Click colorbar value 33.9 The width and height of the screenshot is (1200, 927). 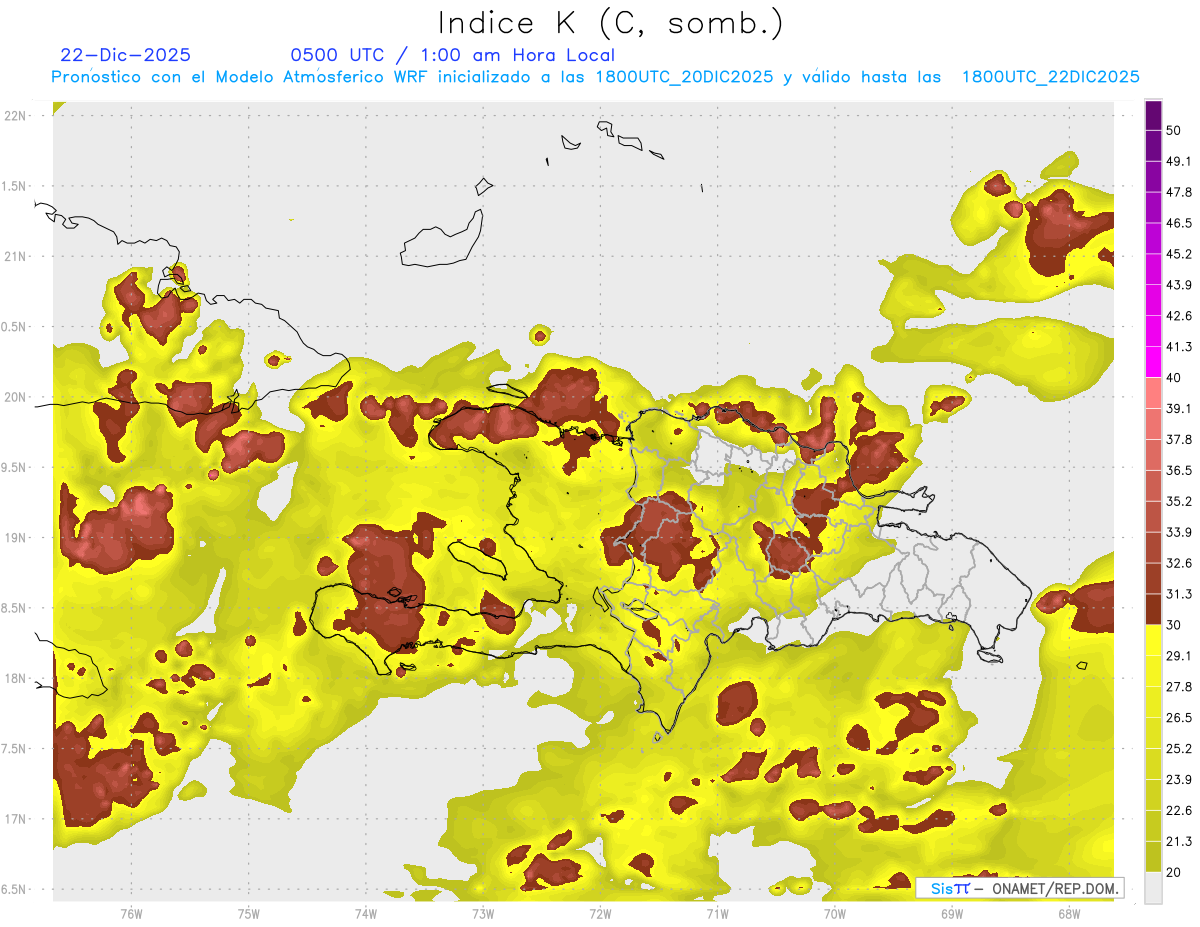(1179, 532)
